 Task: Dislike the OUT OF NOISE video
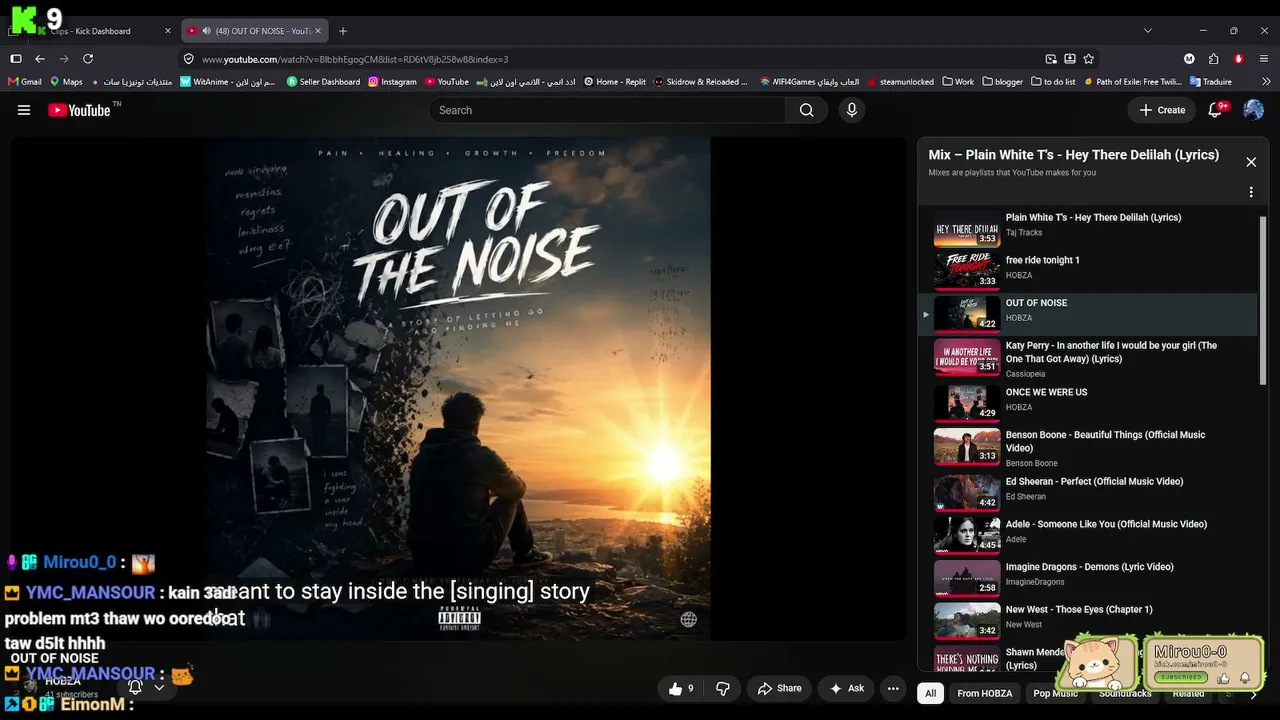(723, 688)
